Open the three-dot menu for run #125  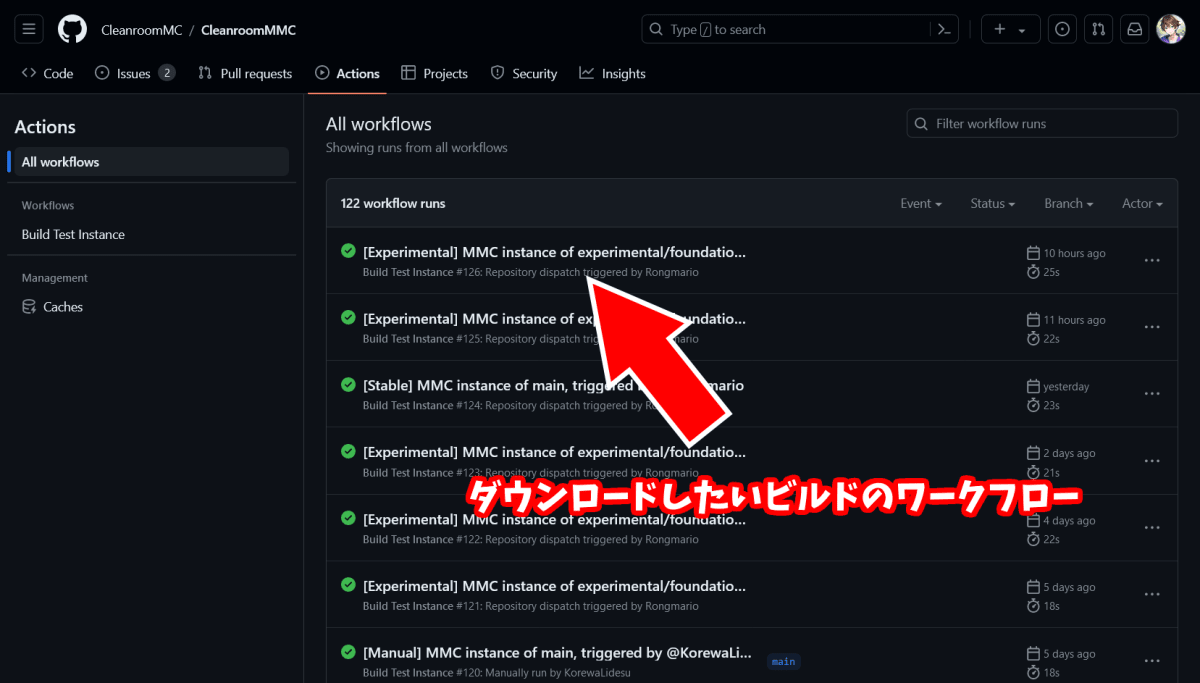pyautogui.click(x=1152, y=327)
